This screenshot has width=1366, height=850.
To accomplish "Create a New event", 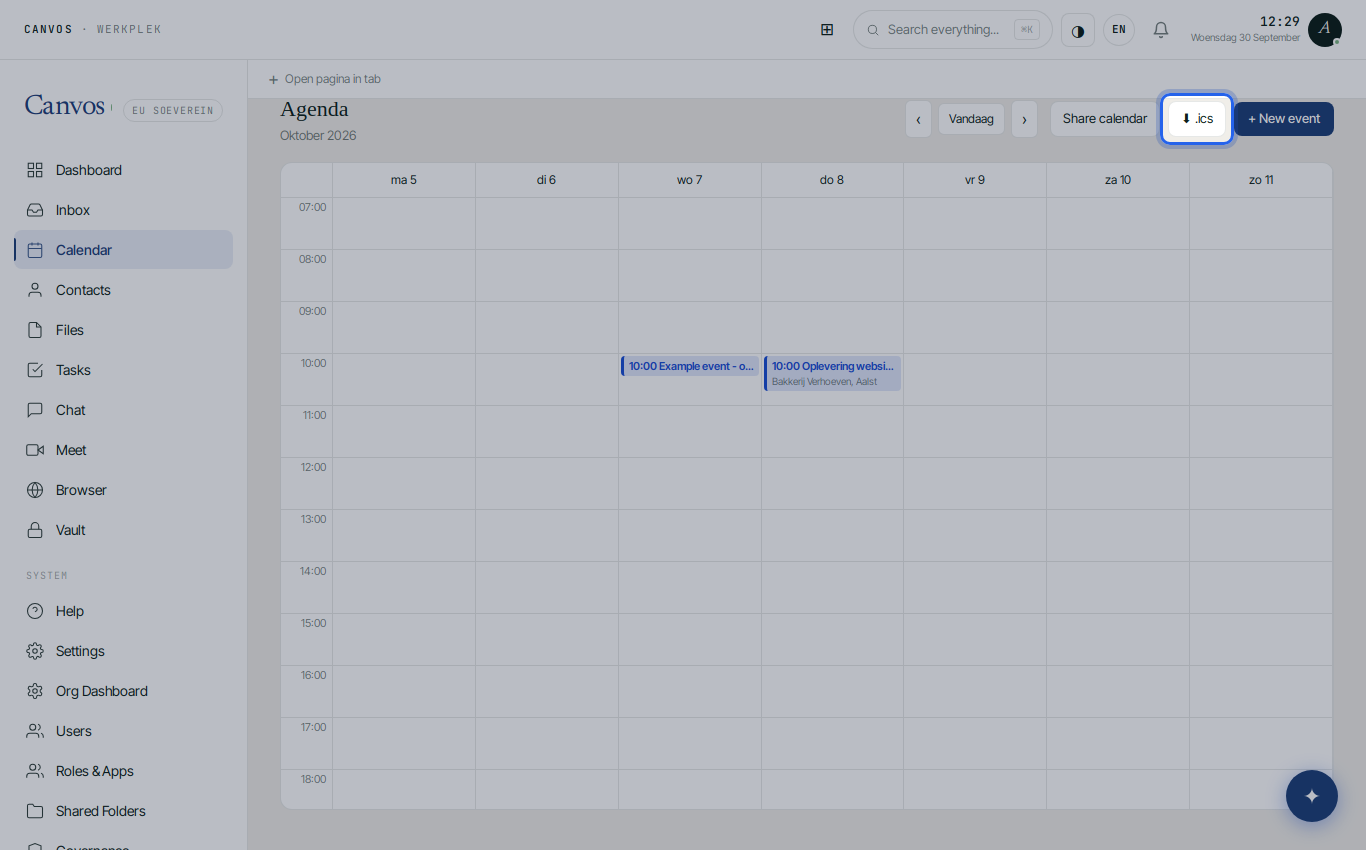I will 1284,119.
